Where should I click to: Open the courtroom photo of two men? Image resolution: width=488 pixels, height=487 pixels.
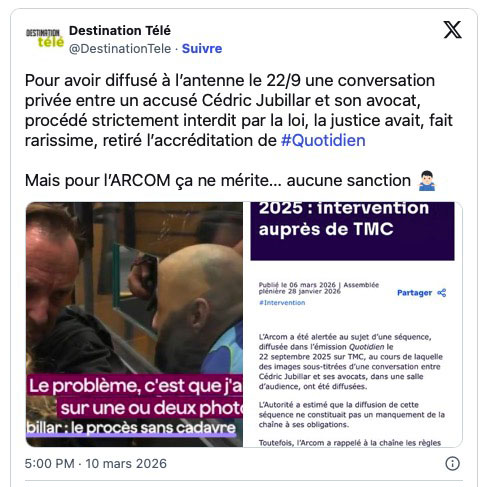click(x=134, y=324)
